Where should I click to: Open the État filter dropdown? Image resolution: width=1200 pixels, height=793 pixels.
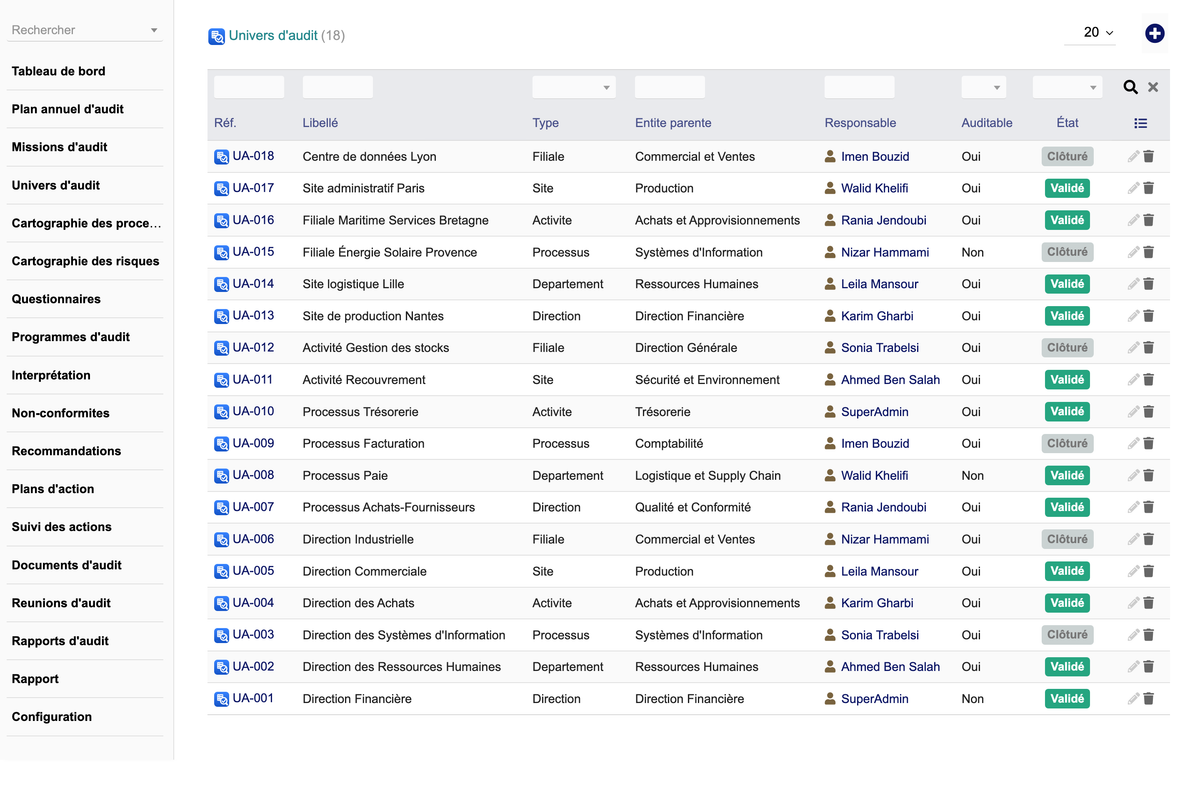(1067, 87)
